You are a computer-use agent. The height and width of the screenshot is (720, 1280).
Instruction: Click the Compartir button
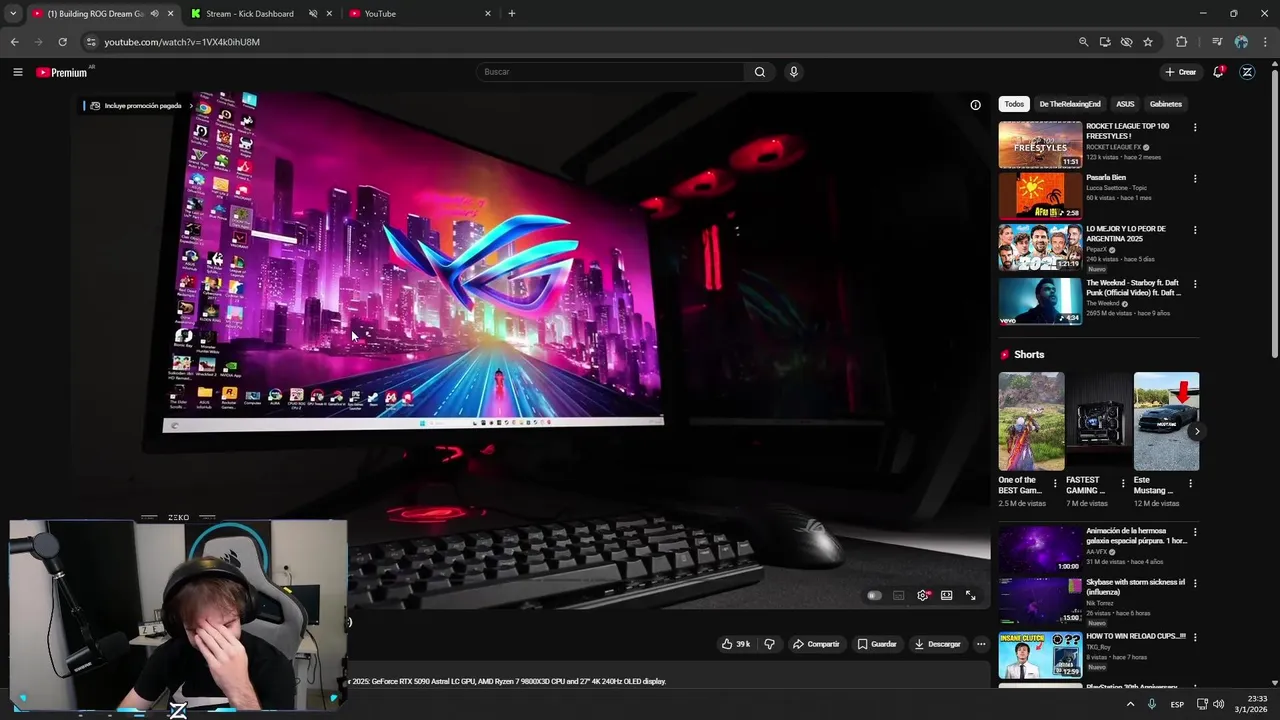point(816,644)
